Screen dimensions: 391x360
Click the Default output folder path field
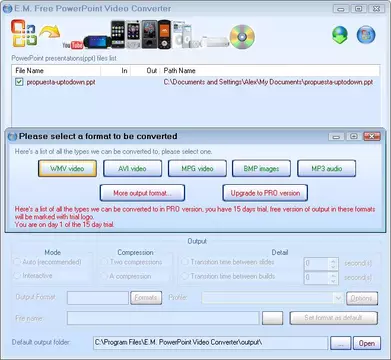click(210, 343)
